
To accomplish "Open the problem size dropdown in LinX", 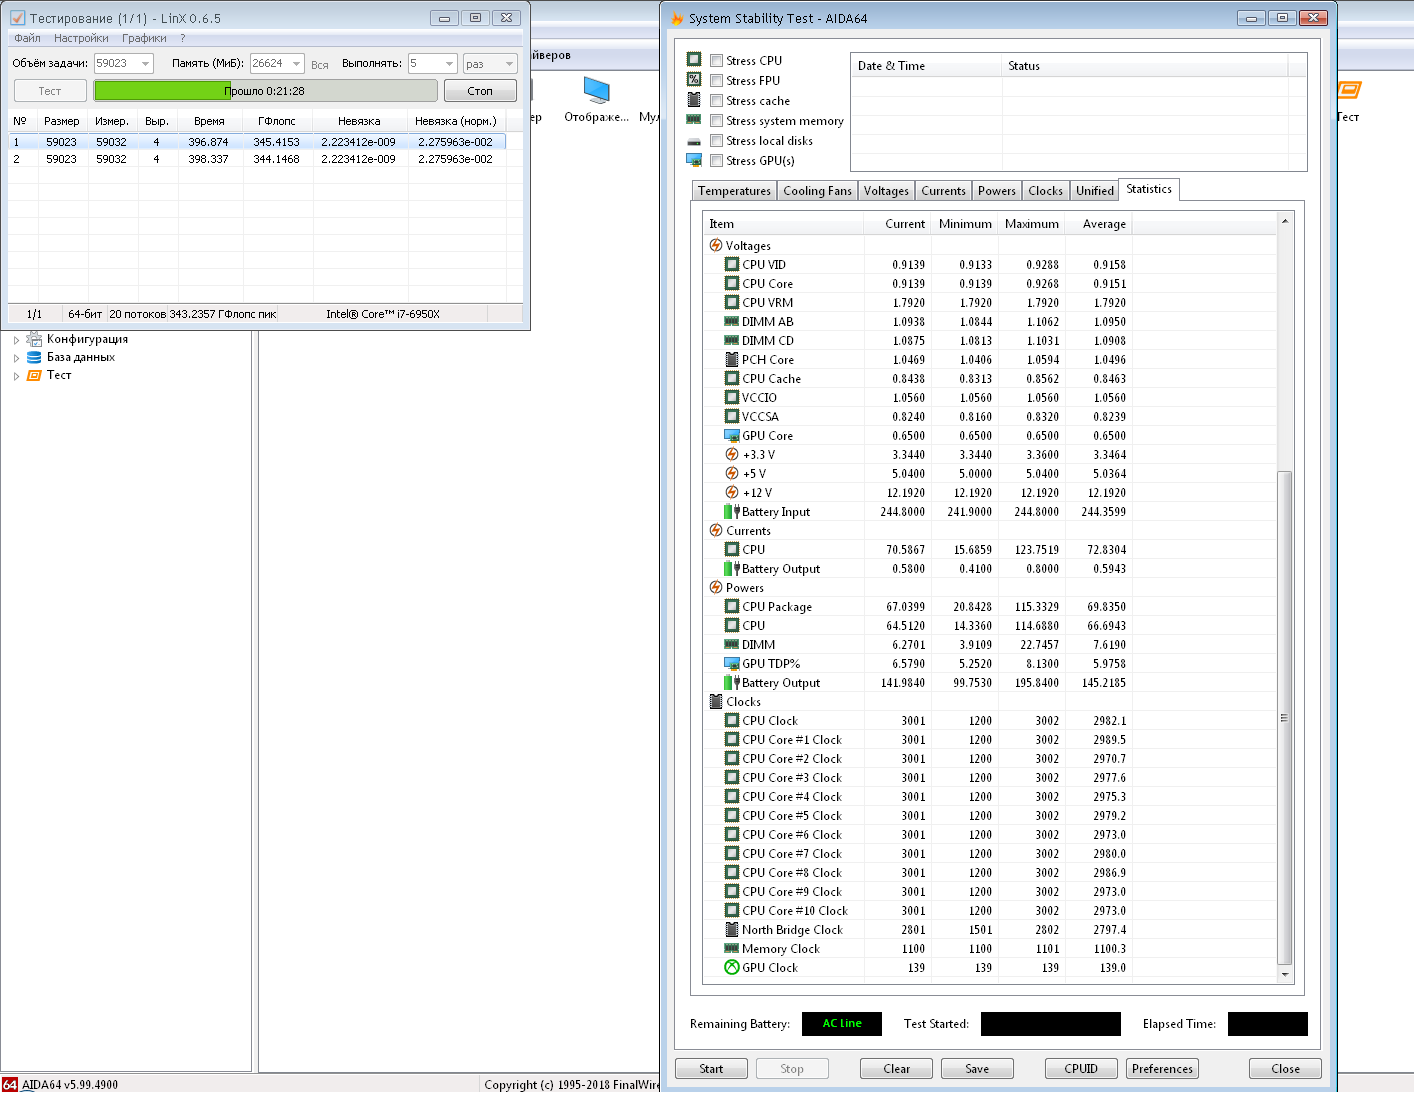I will (x=146, y=63).
